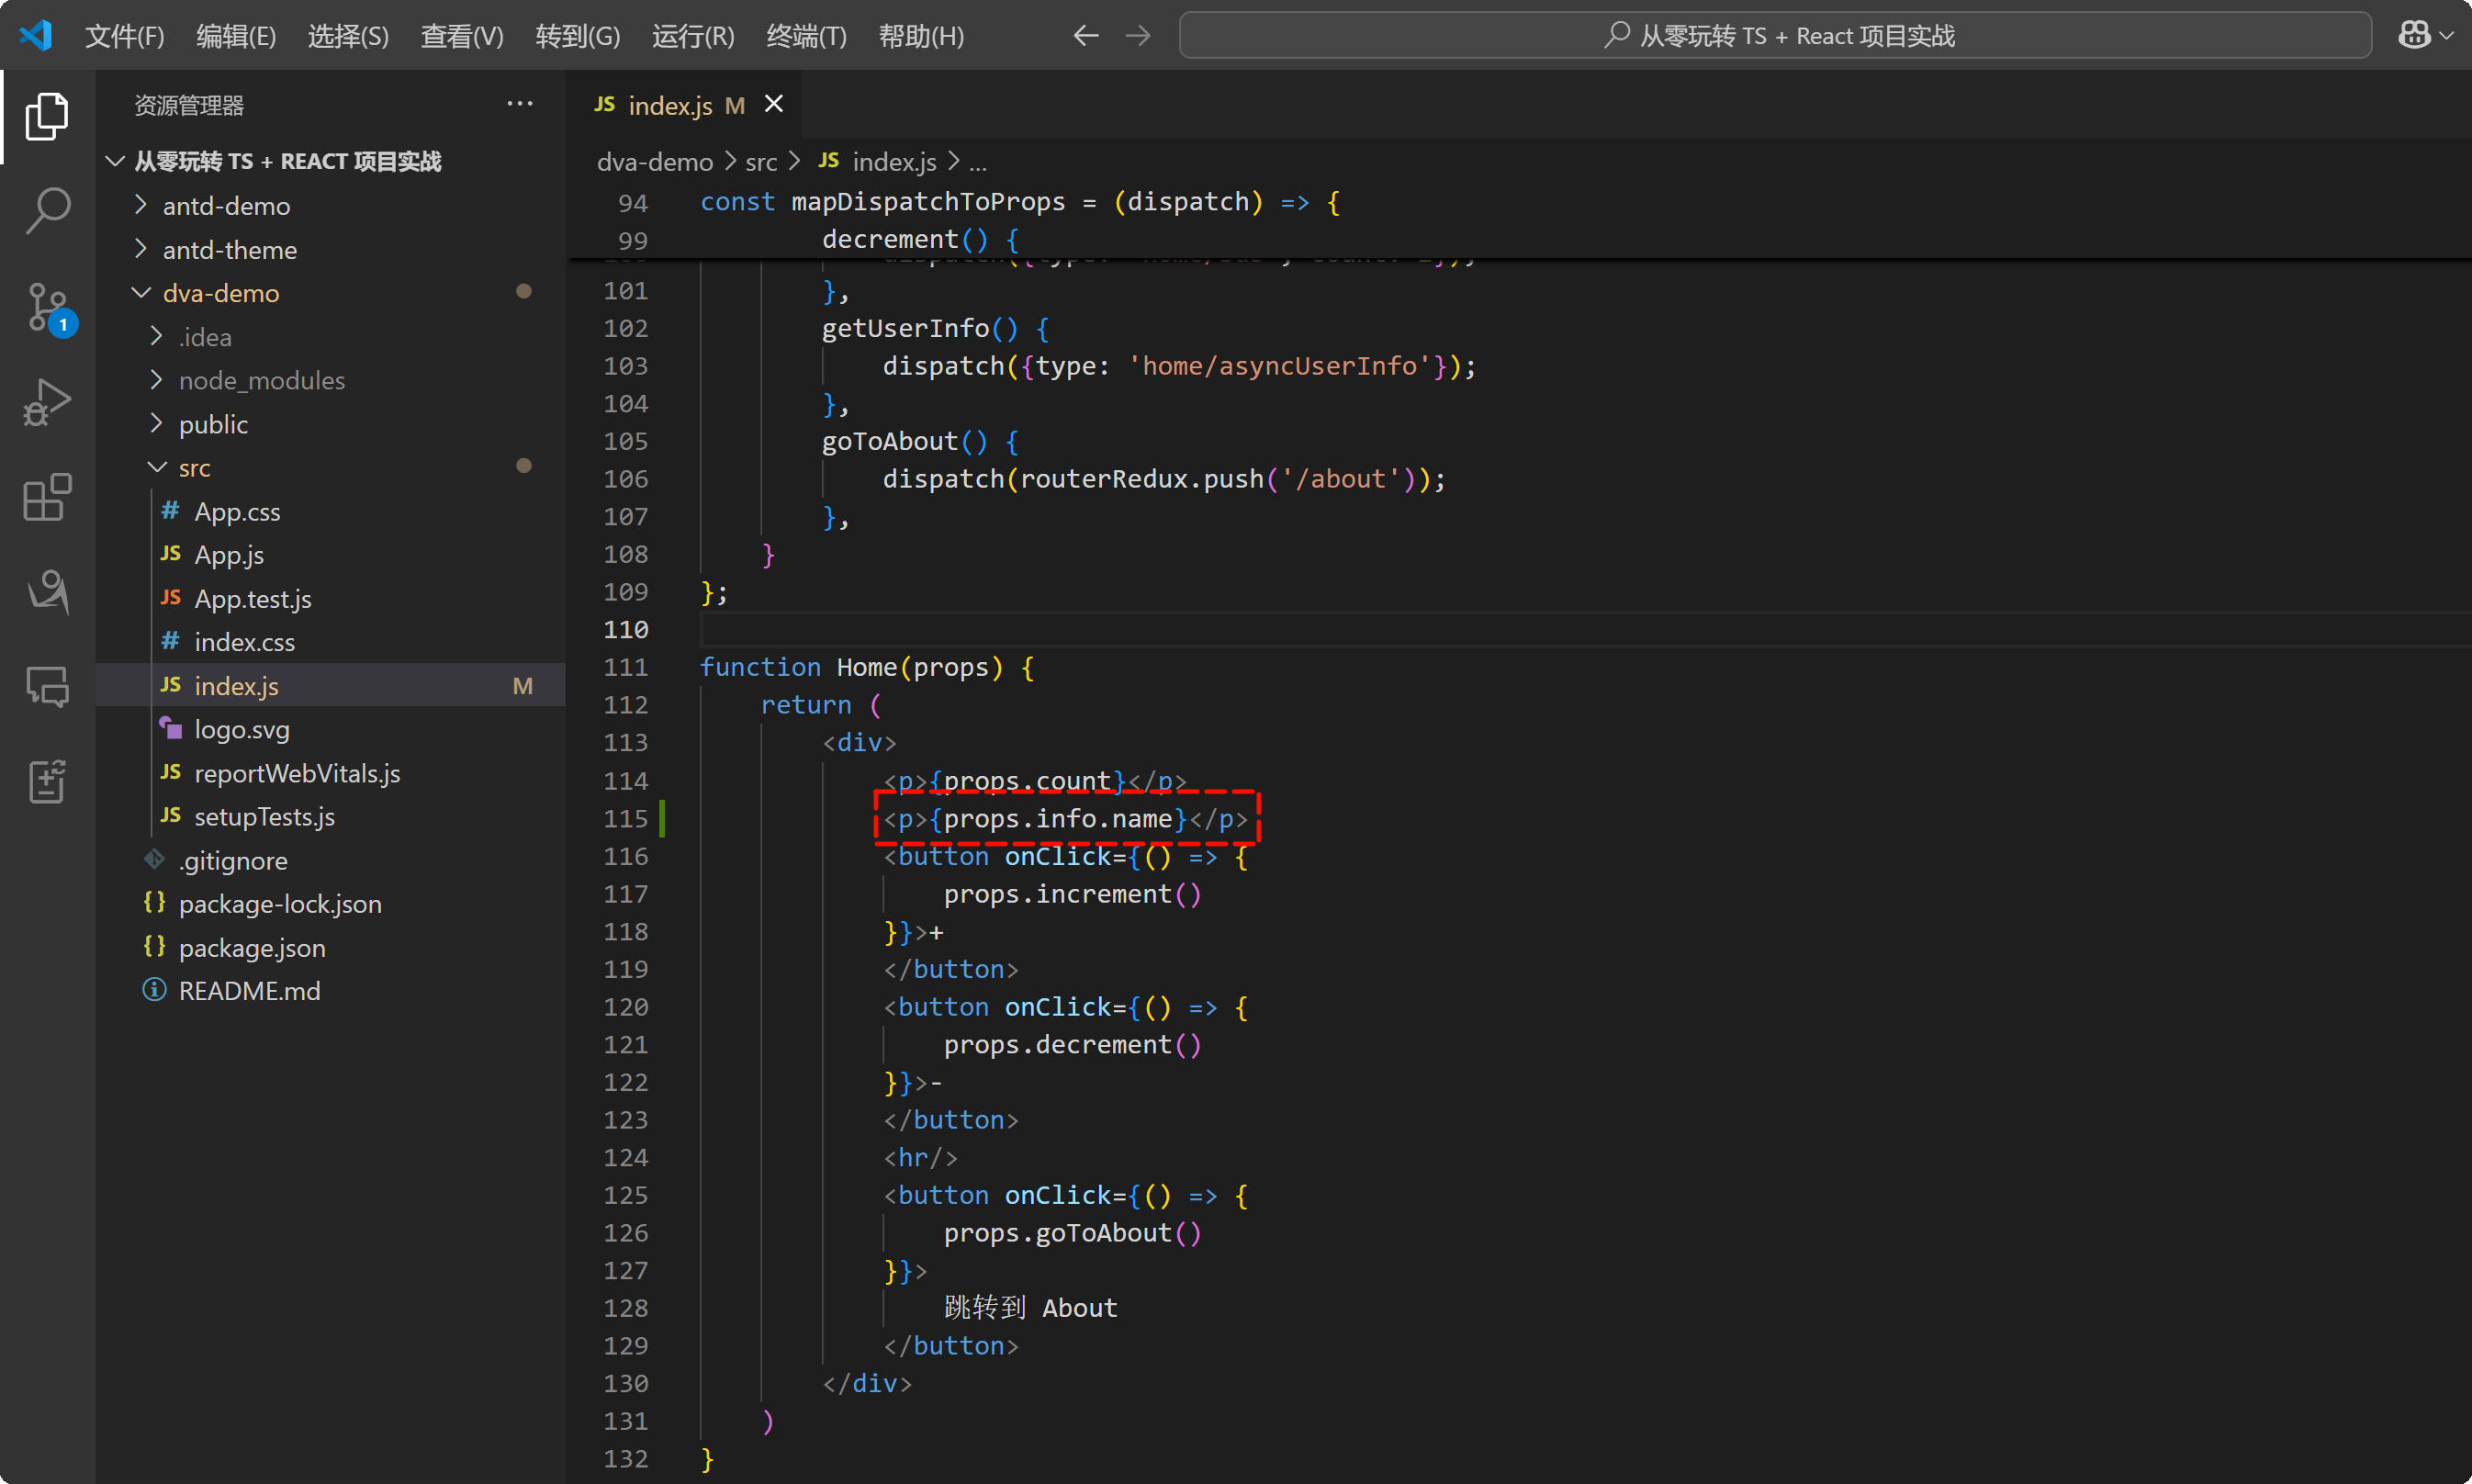Click the Copilot icon in title bar
The width and height of the screenshot is (2472, 1484).
(x=2414, y=36)
